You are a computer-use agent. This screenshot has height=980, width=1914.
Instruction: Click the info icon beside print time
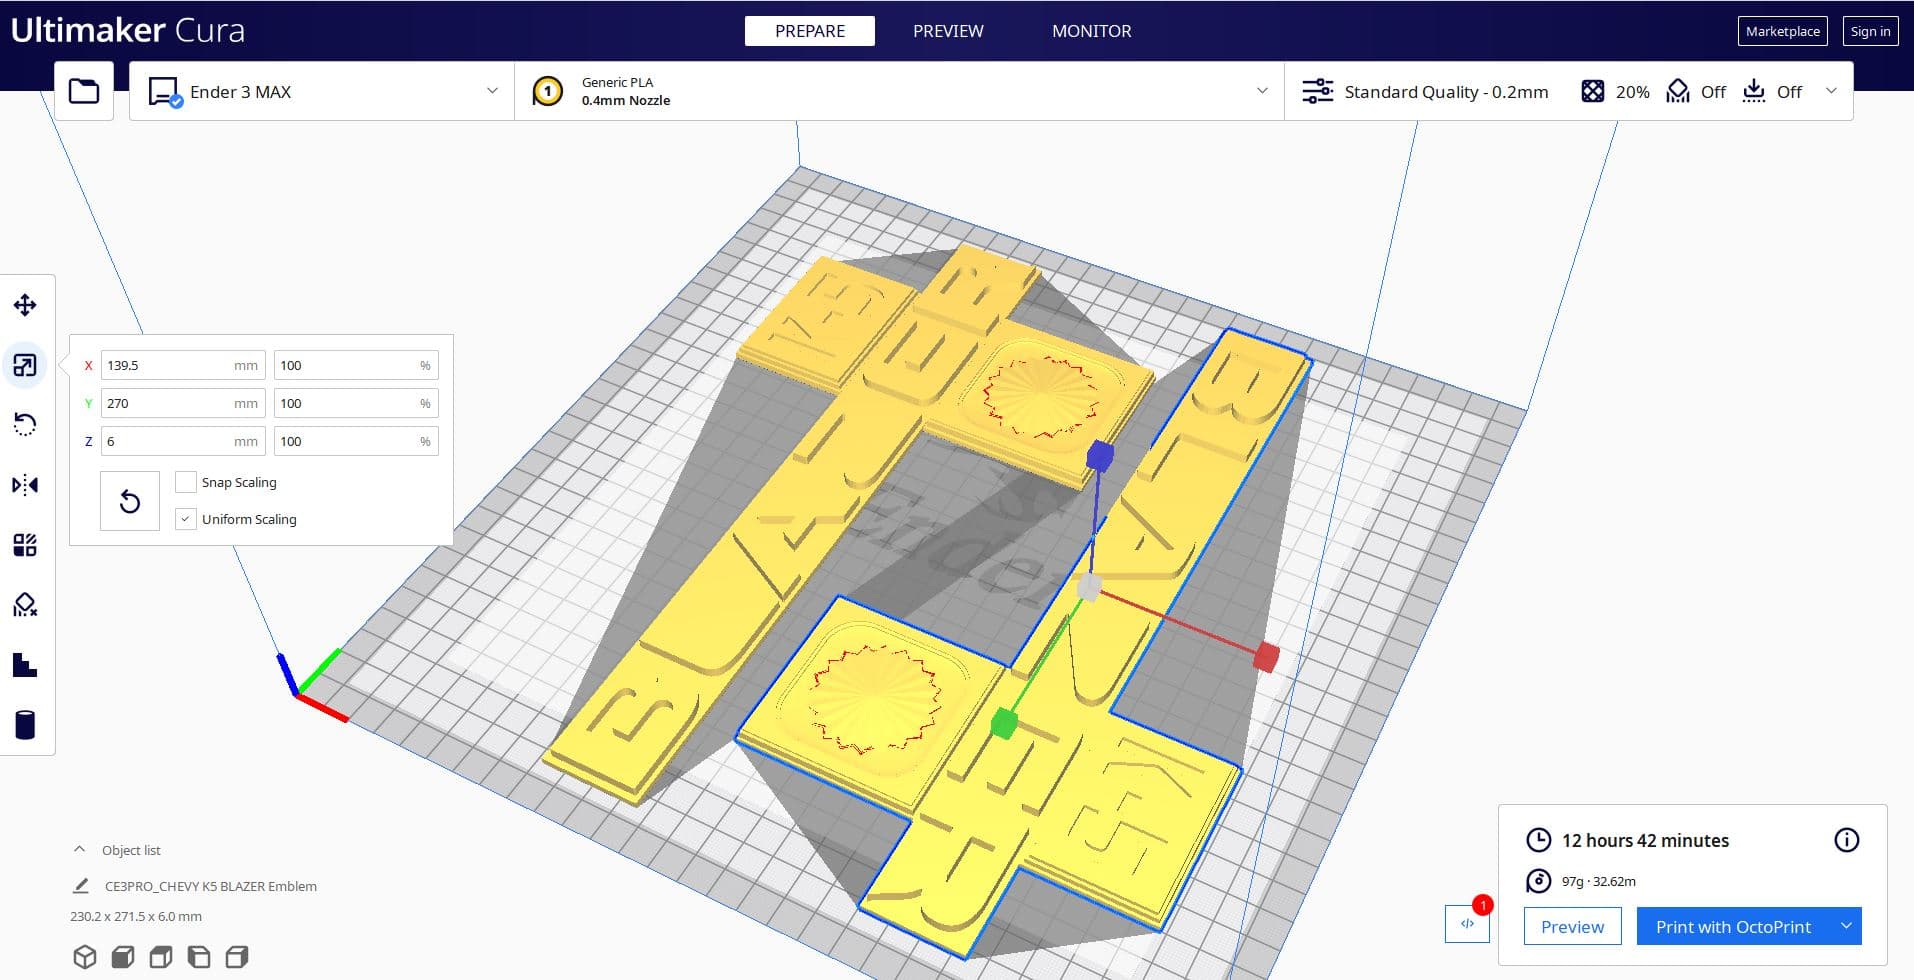[x=1846, y=840]
